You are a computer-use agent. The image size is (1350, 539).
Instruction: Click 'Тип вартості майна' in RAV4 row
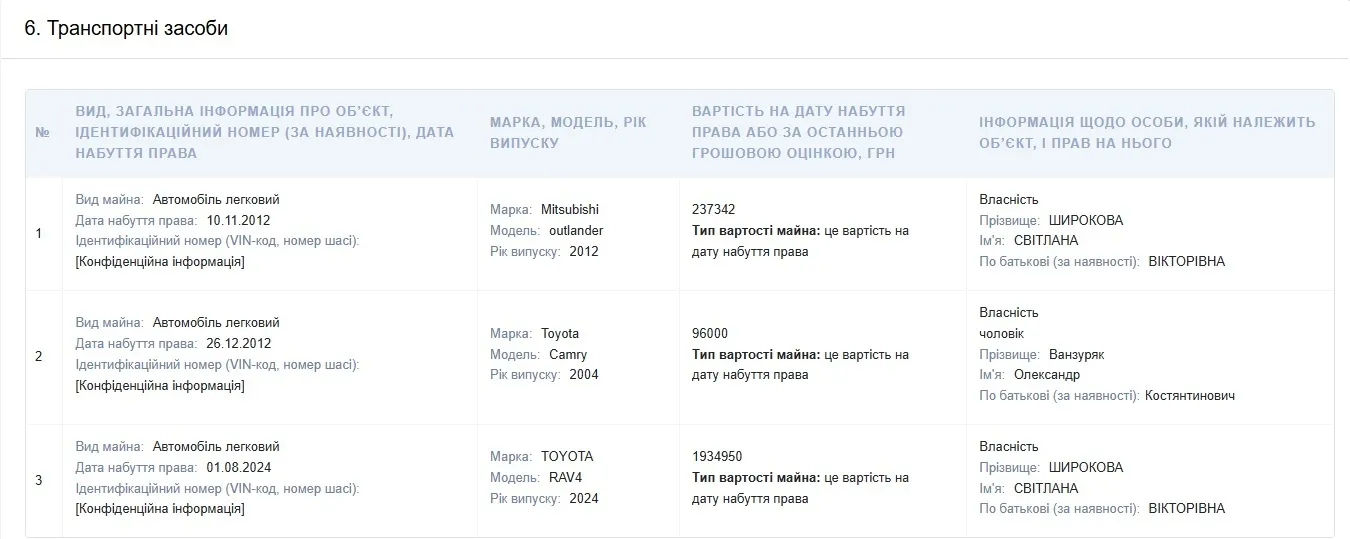(756, 478)
